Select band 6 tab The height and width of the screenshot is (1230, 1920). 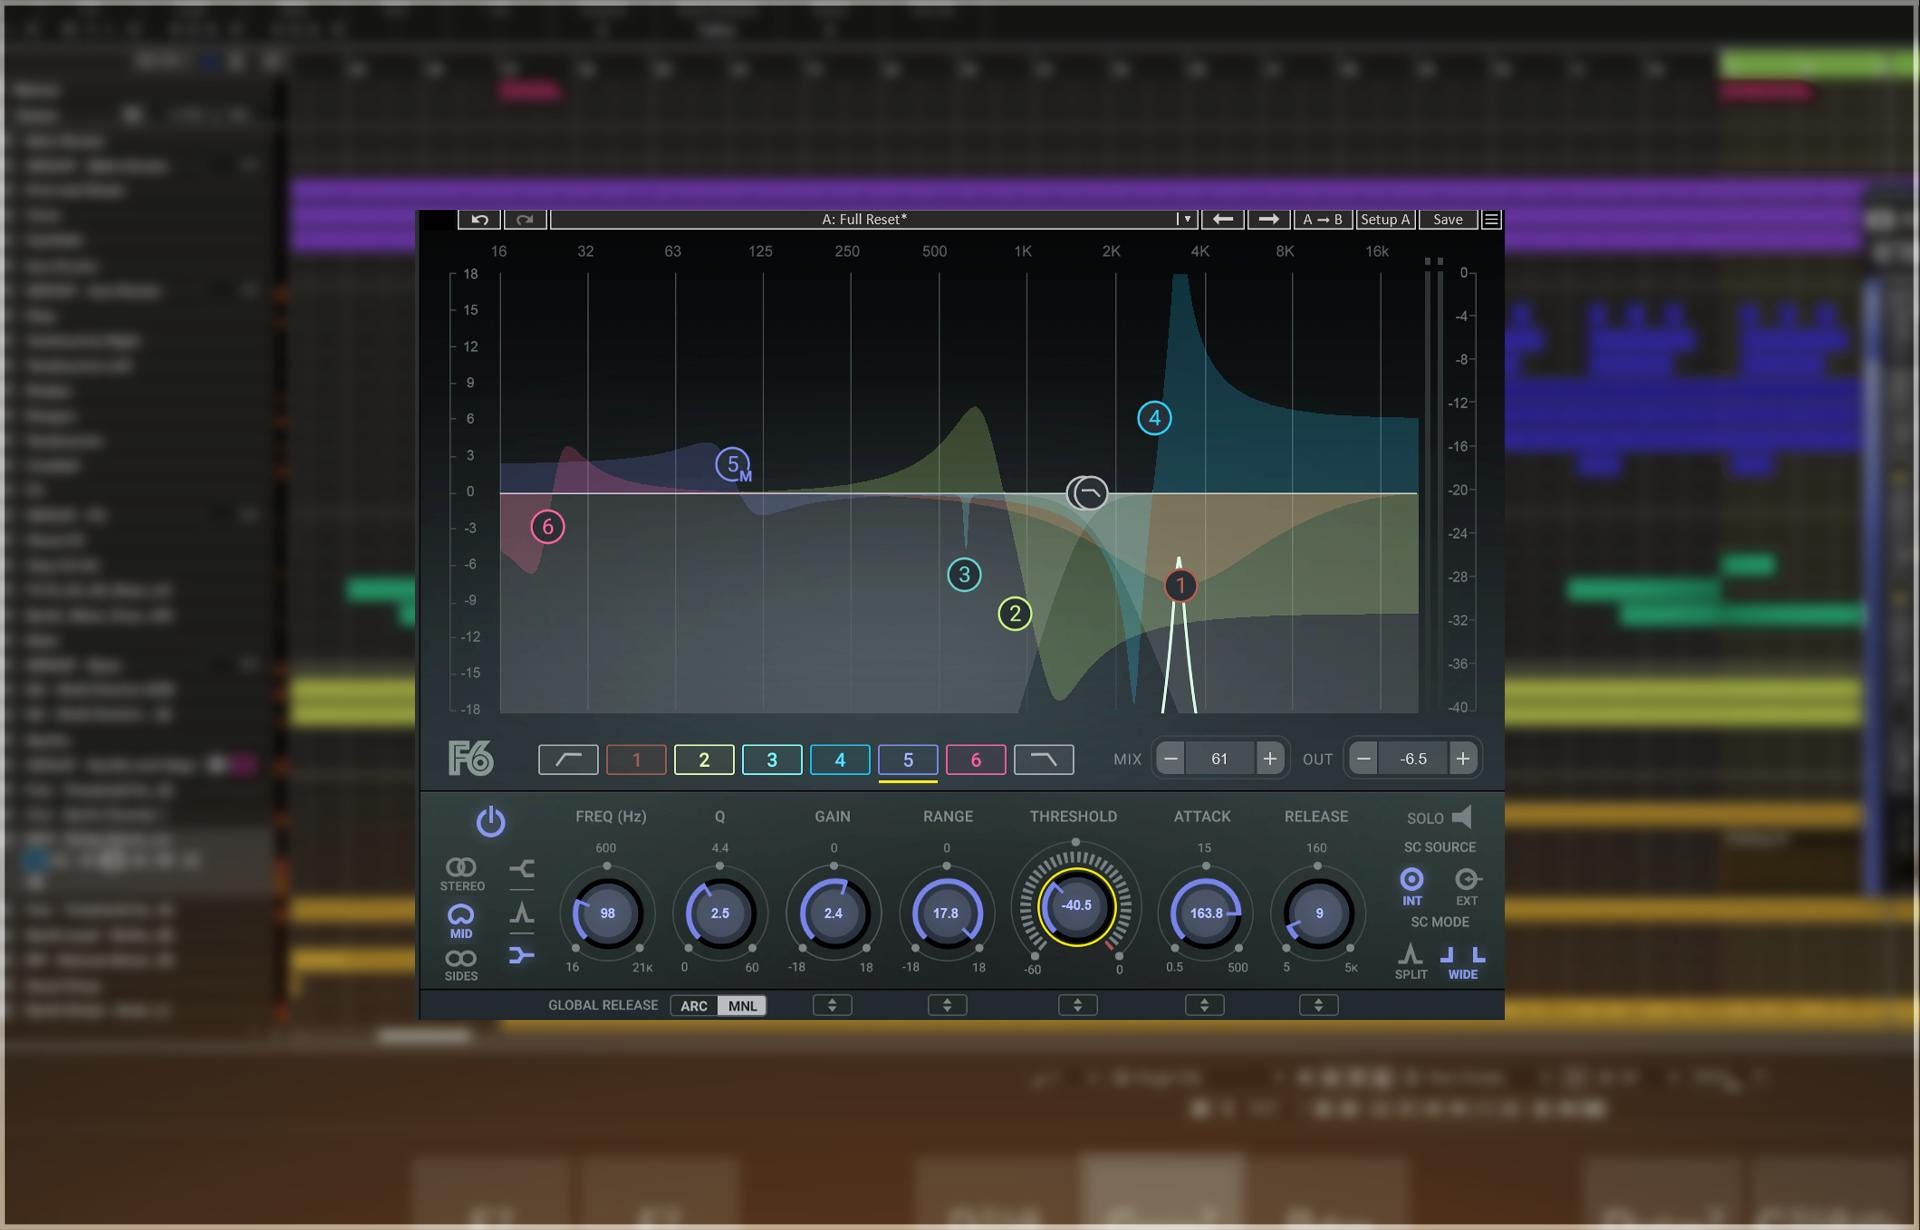click(x=976, y=760)
